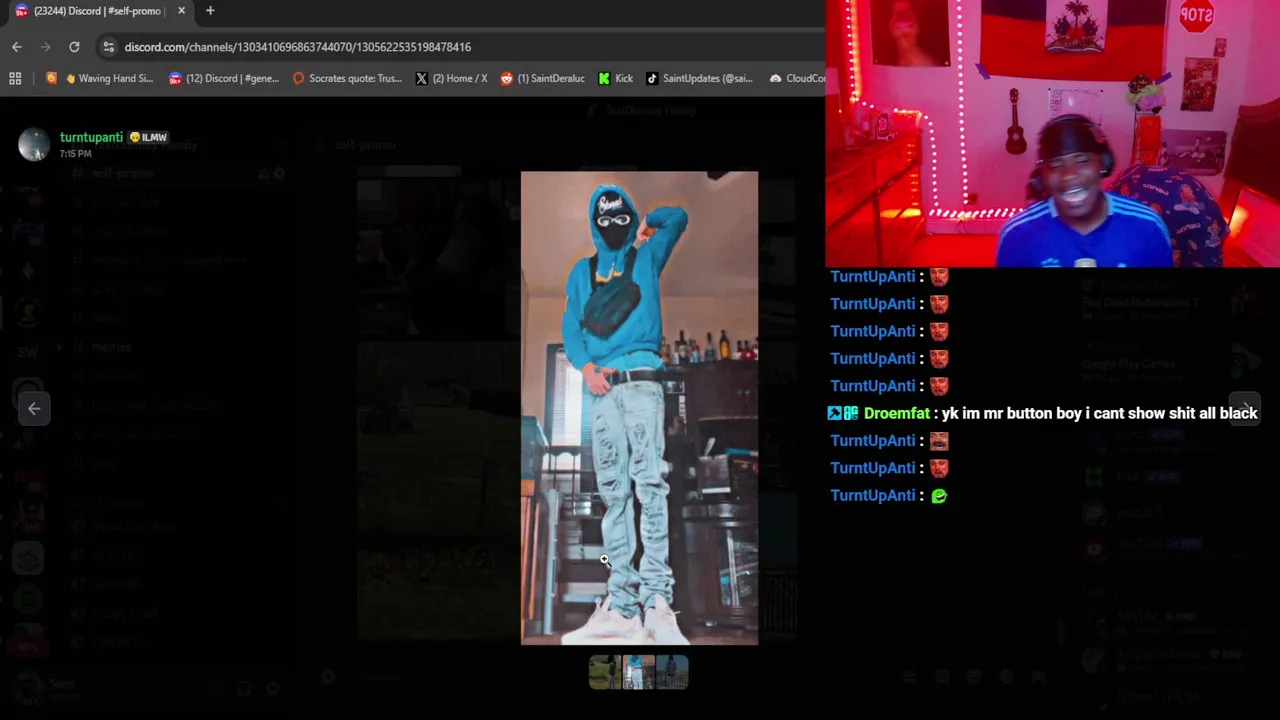The image size is (1280, 720).
Task: Show the previous image with left arrow
Action: coord(34,408)
